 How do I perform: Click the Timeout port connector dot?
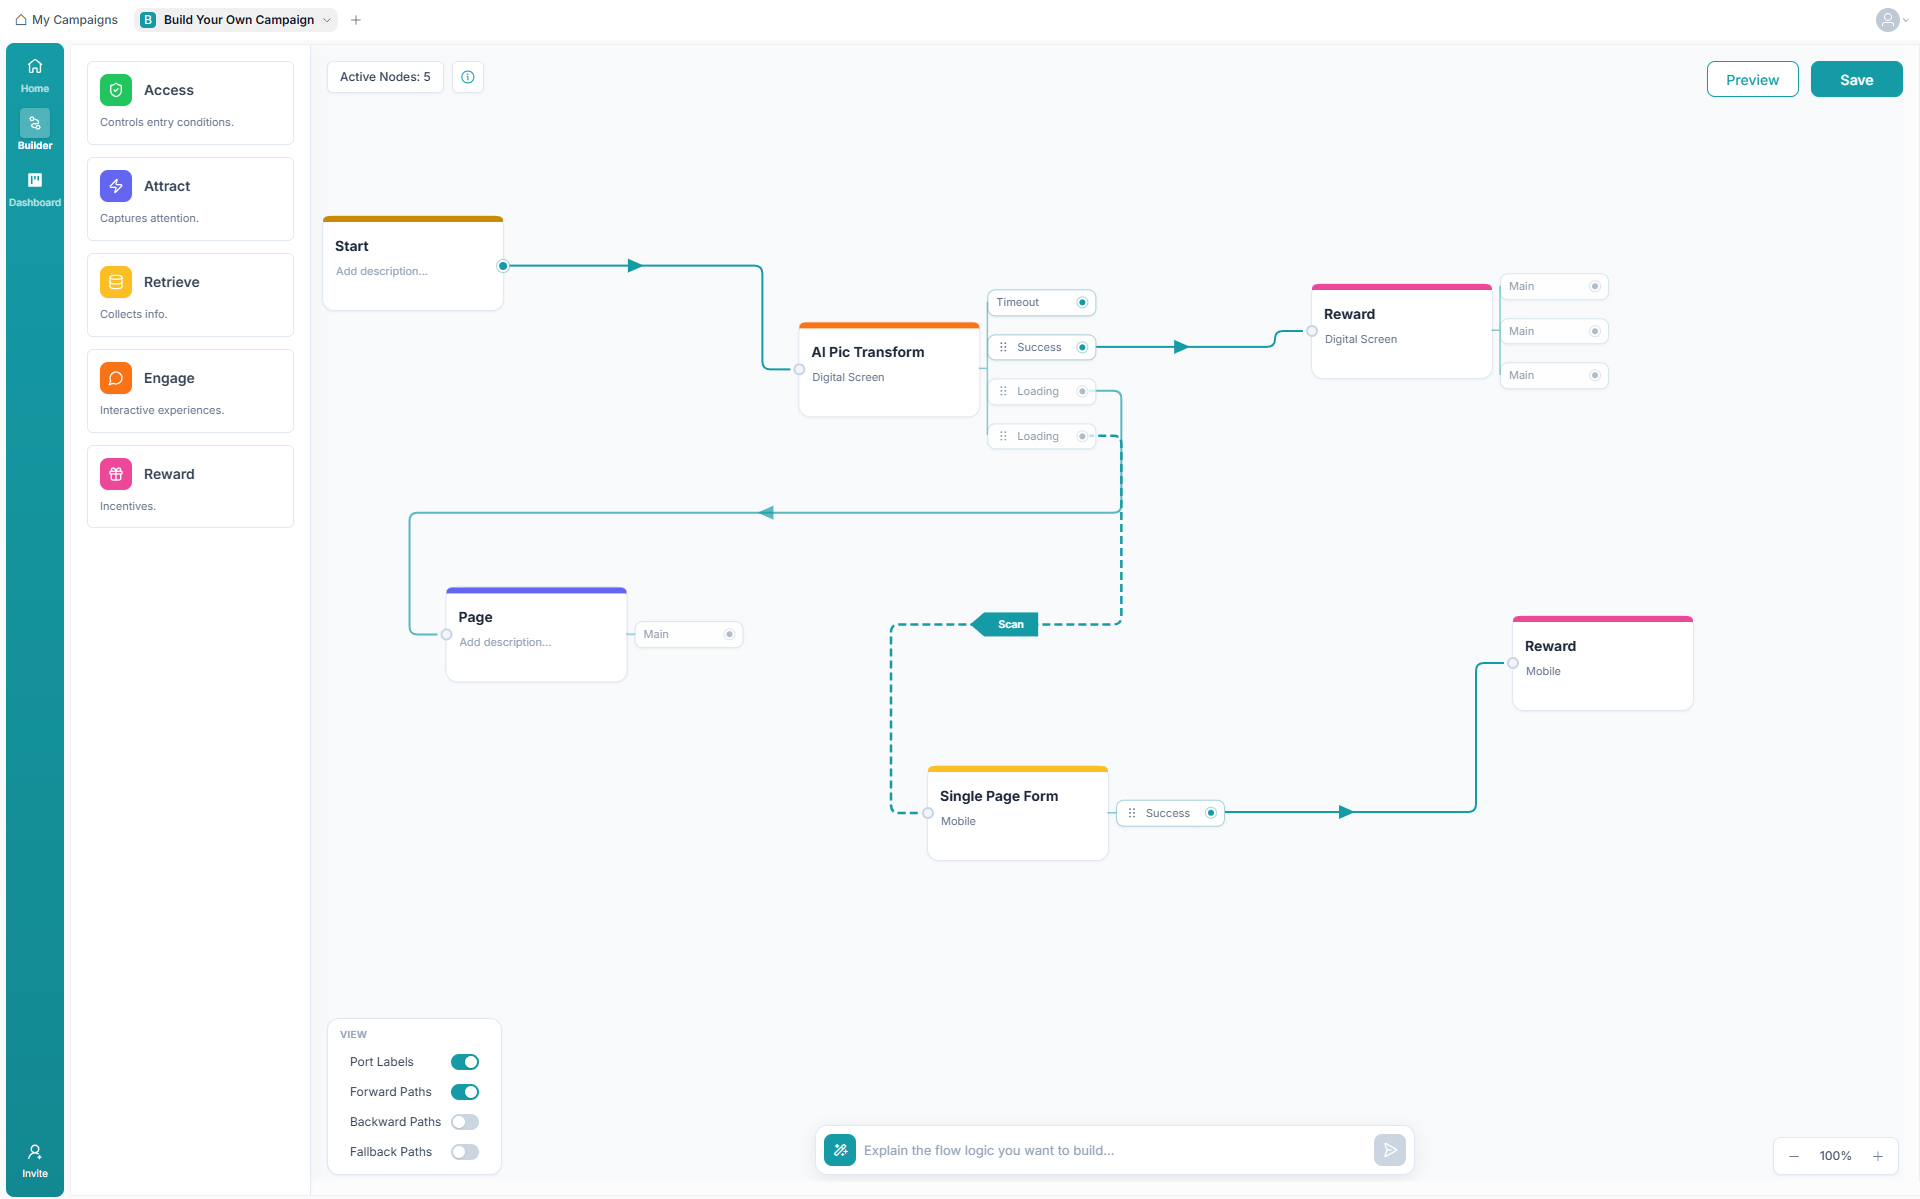coord(1082,302)
